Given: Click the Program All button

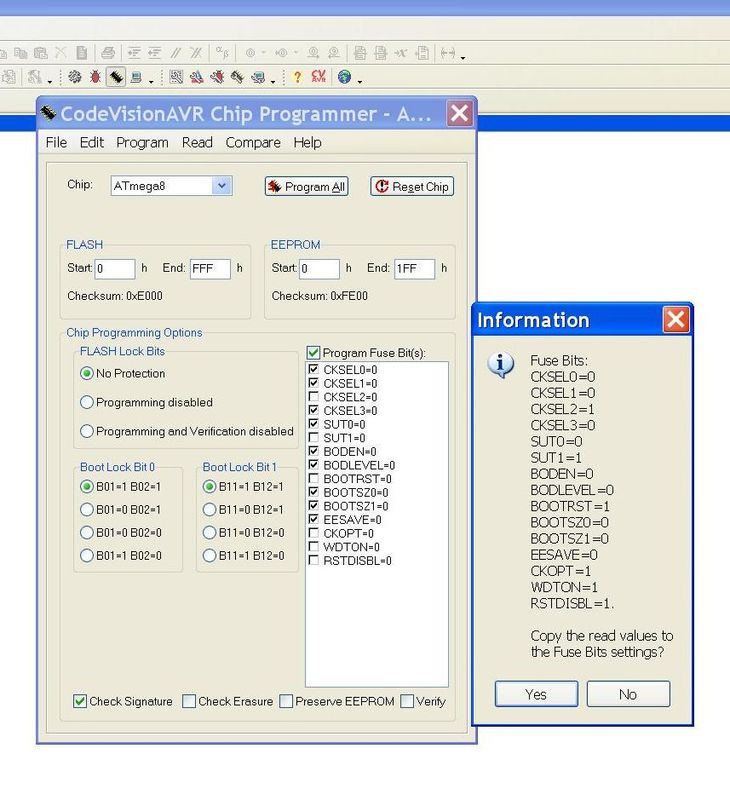Looking at the screenshot, I should (307, 186).
